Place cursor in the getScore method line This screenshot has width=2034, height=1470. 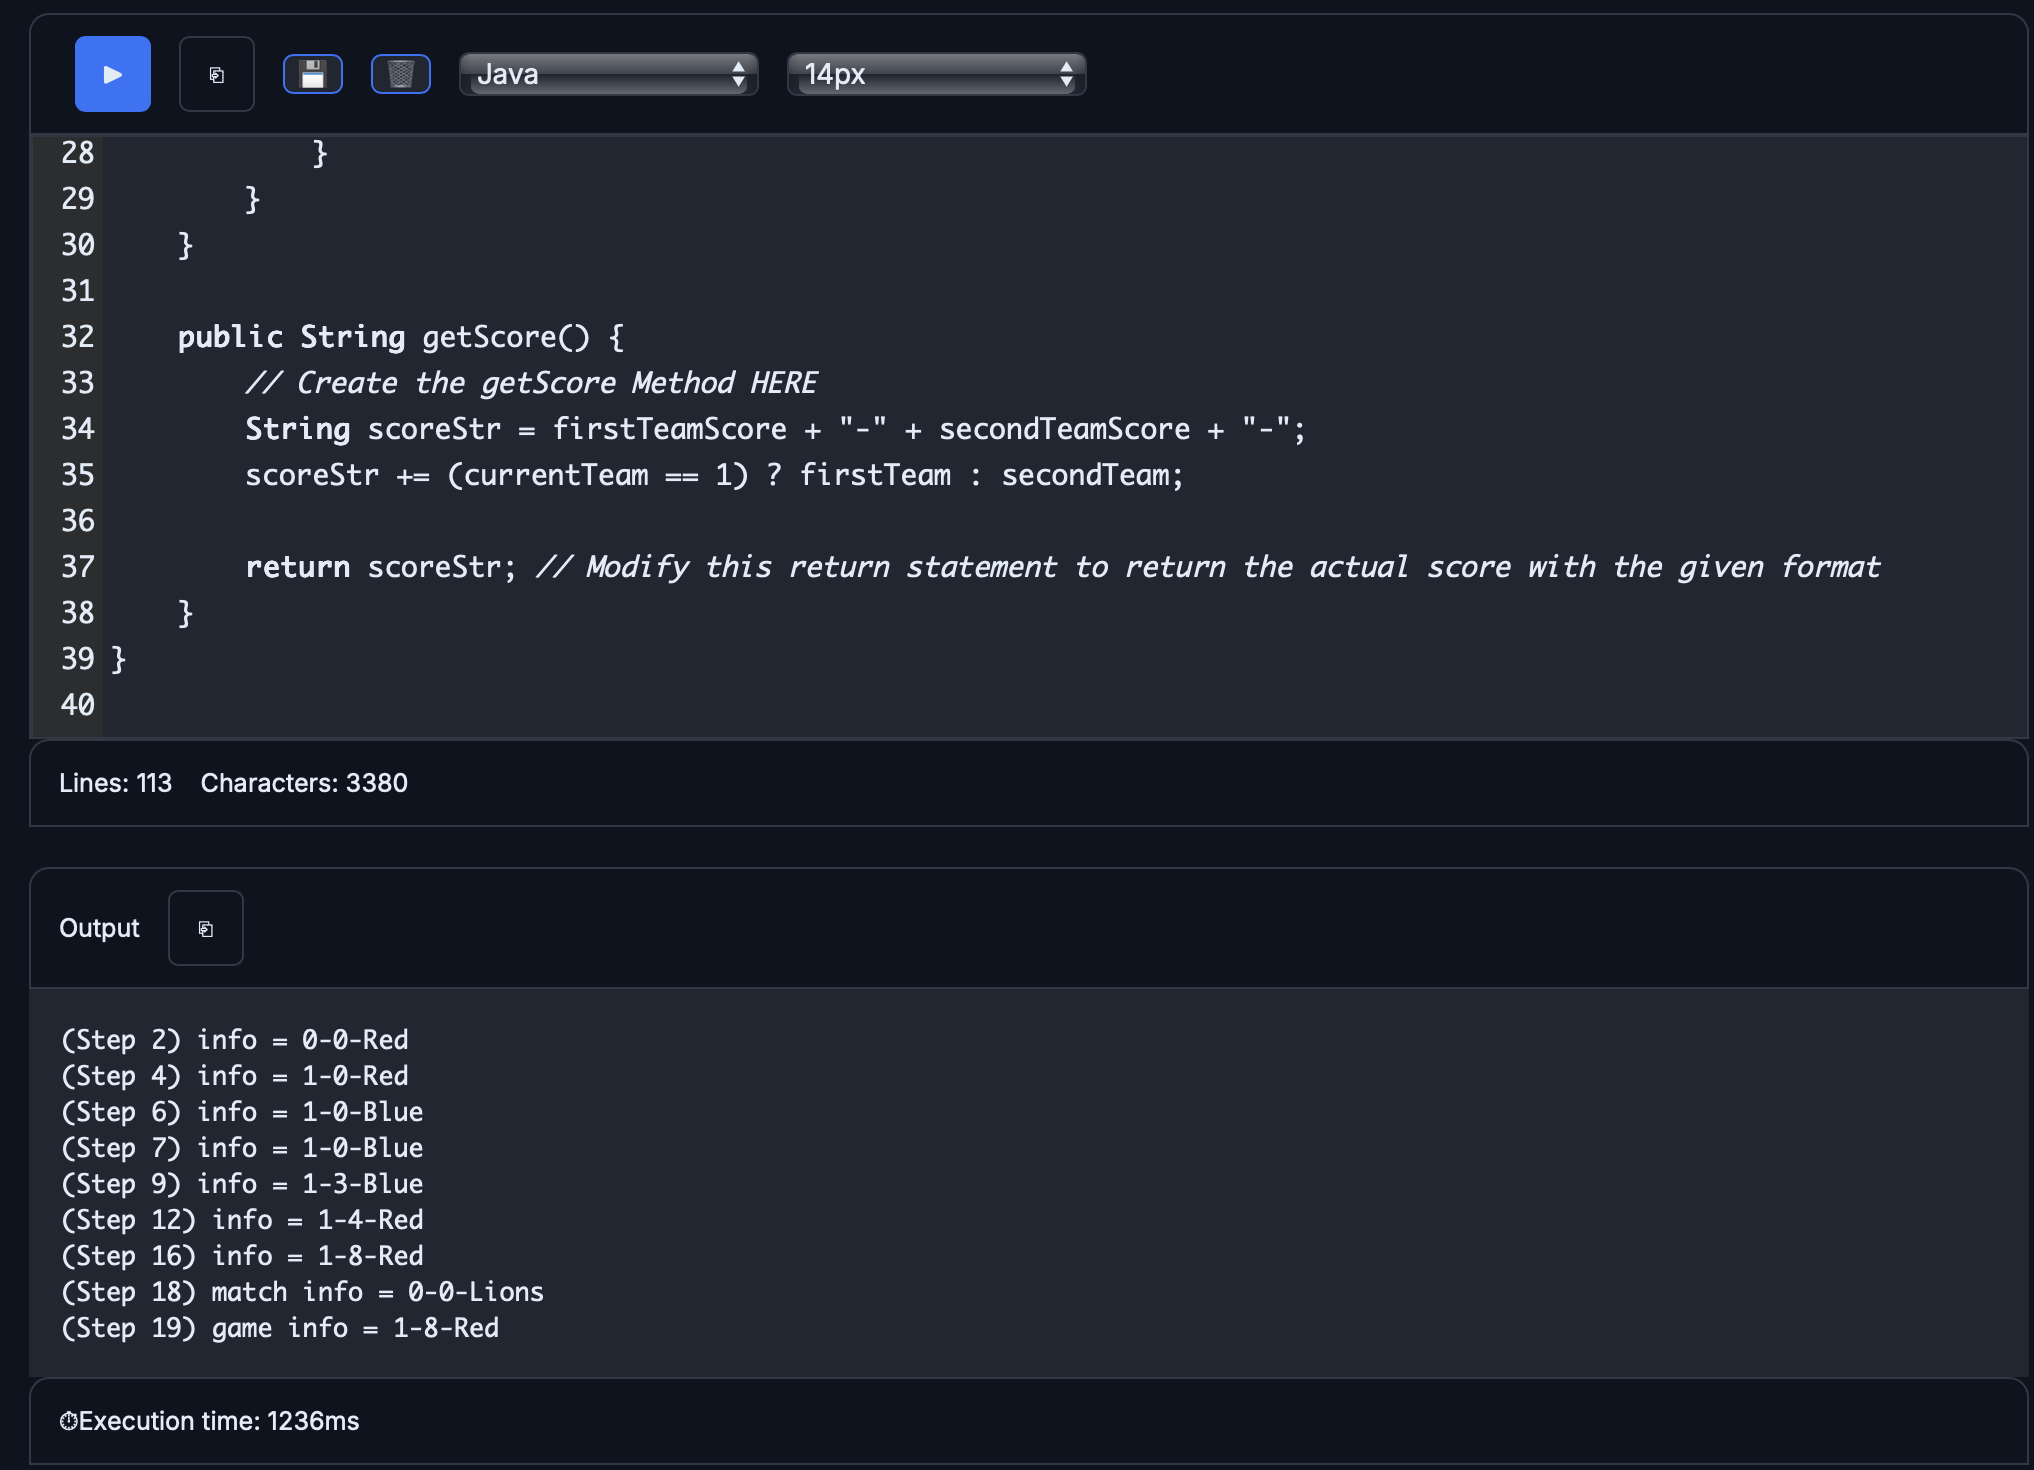click(x=400, y=337)
